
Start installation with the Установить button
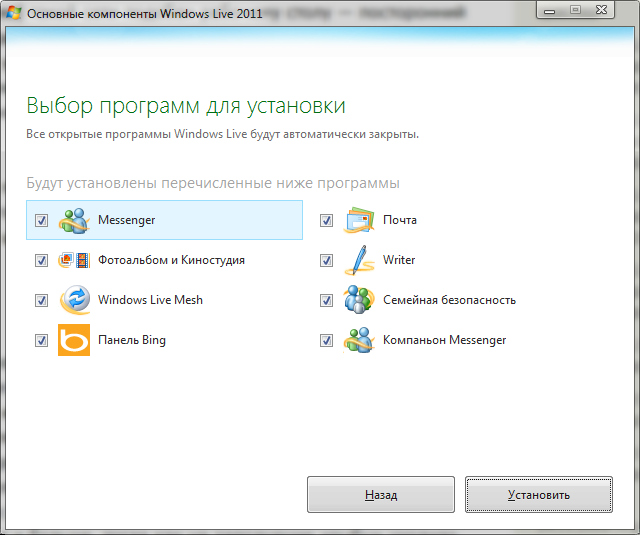(539, 494)
